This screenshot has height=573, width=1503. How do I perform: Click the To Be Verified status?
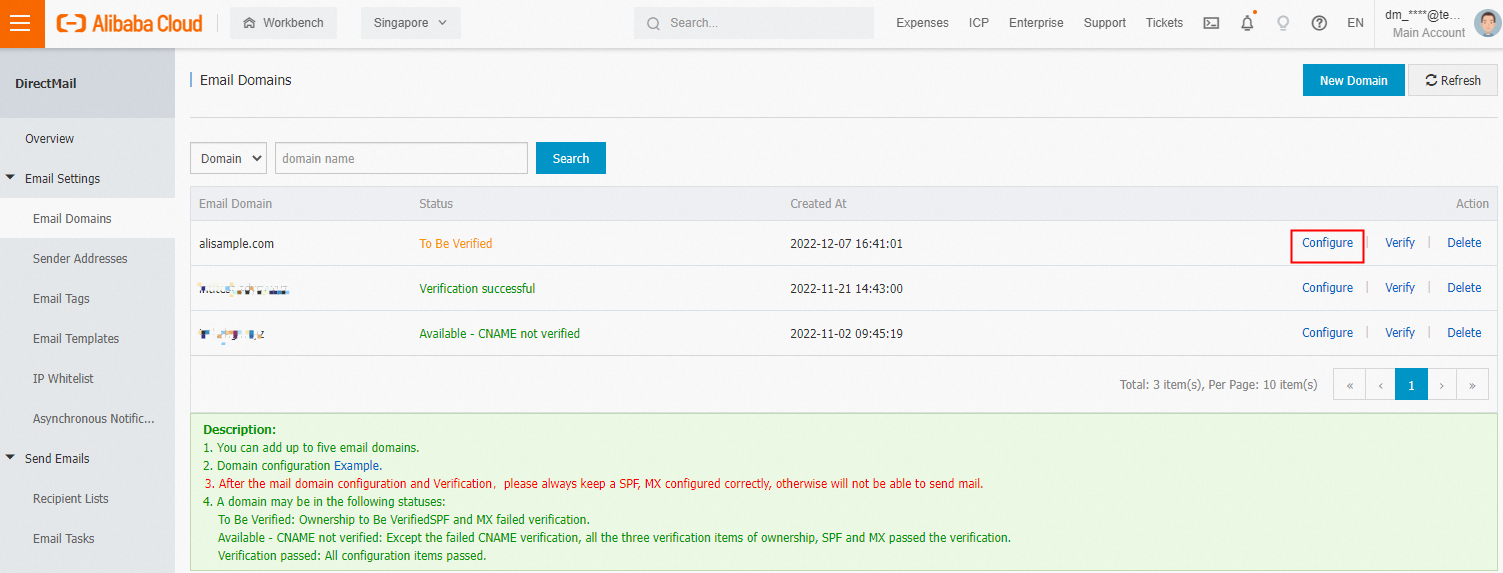[456, 243]
